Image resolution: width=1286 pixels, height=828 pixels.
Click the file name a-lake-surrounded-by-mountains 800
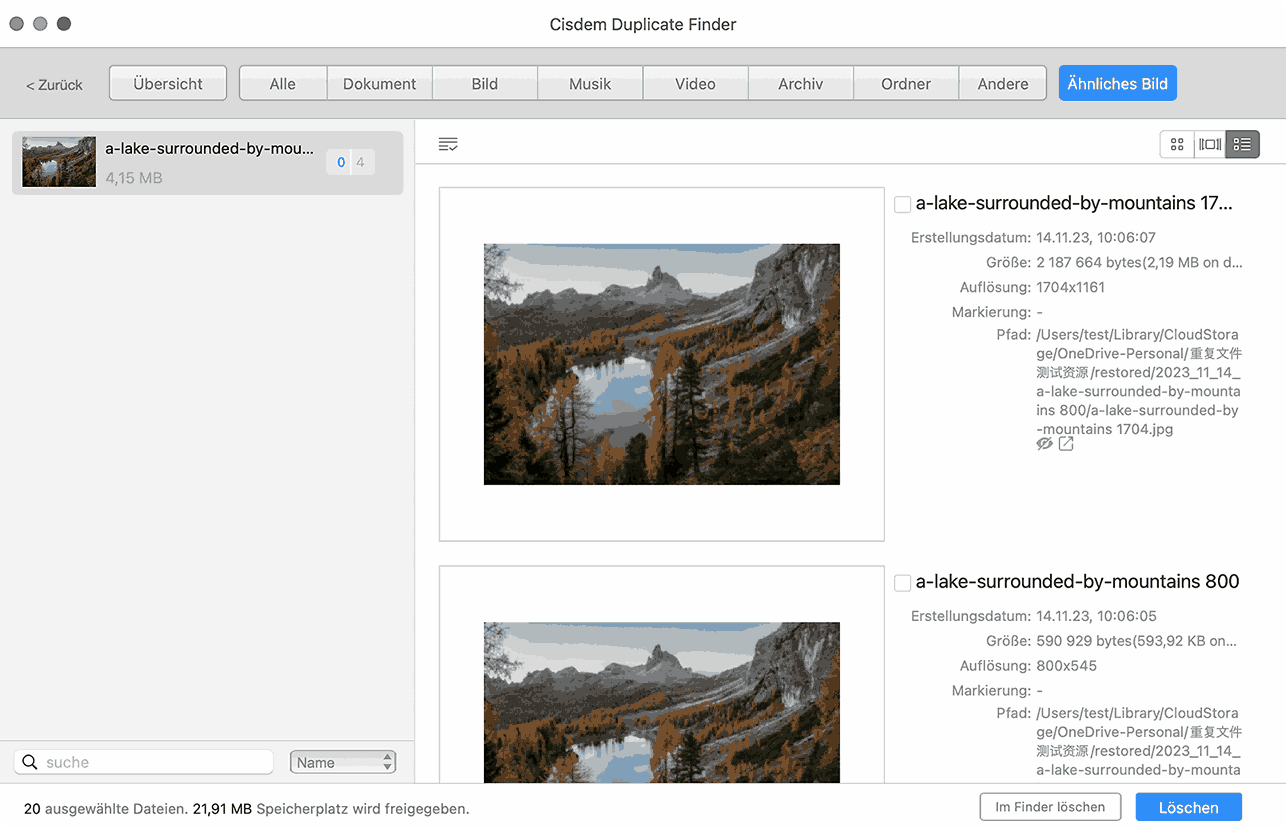[1077, 581]
